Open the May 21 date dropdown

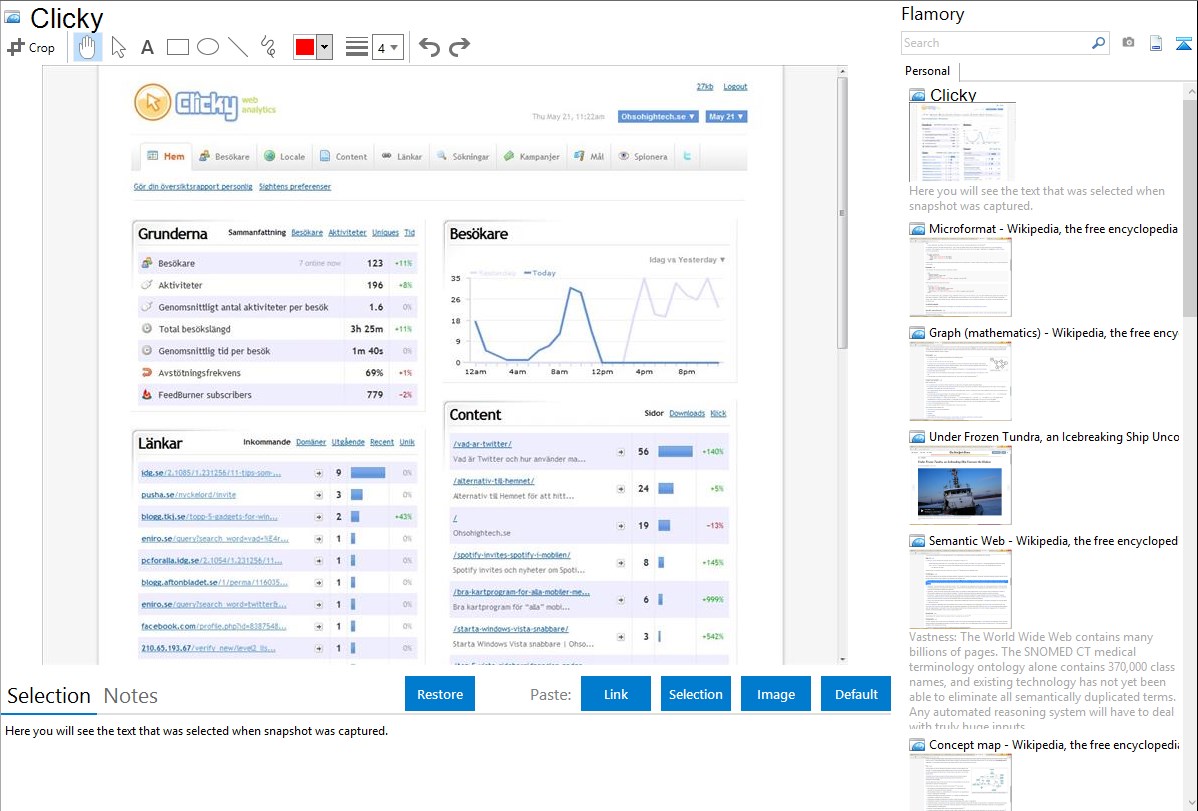click(726, 117)
